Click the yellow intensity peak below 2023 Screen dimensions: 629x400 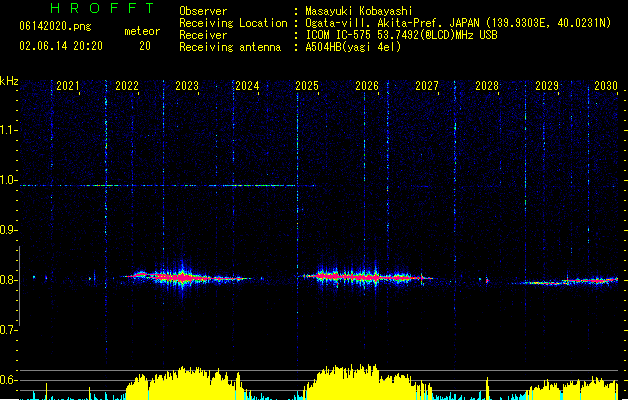point(185,383)
